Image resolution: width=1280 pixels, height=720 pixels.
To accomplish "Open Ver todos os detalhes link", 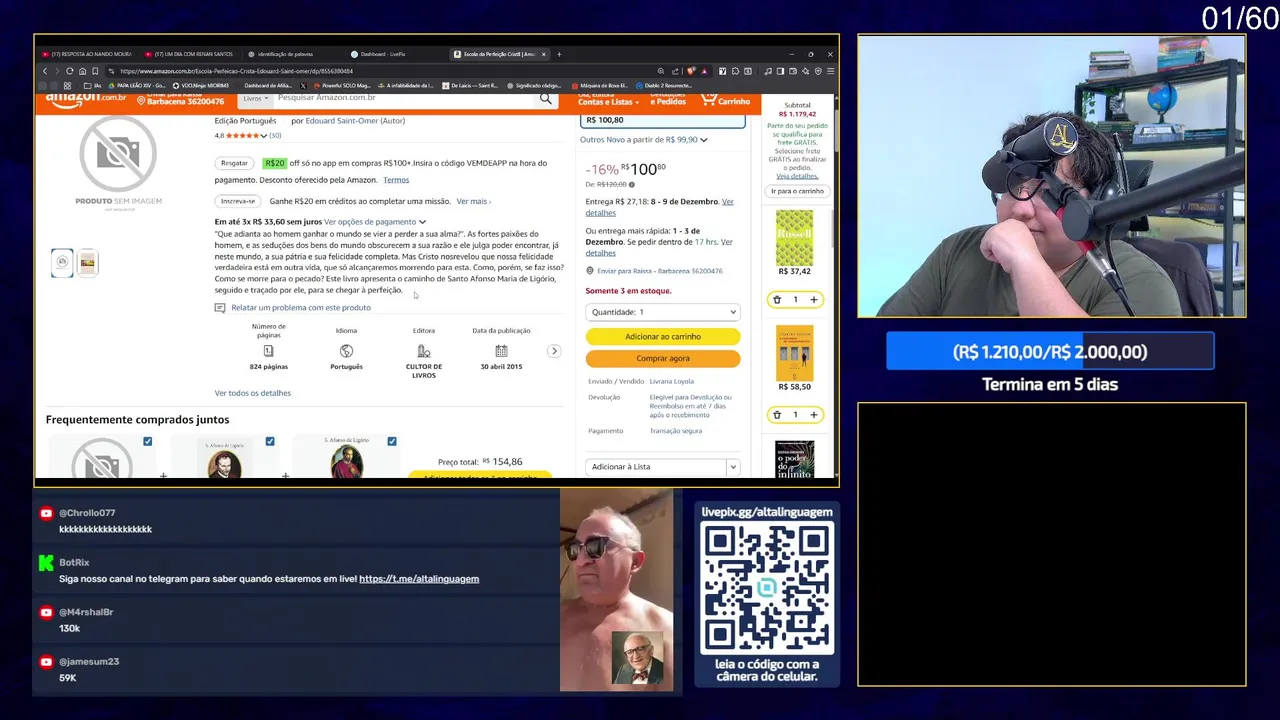I will click(253, 393).
